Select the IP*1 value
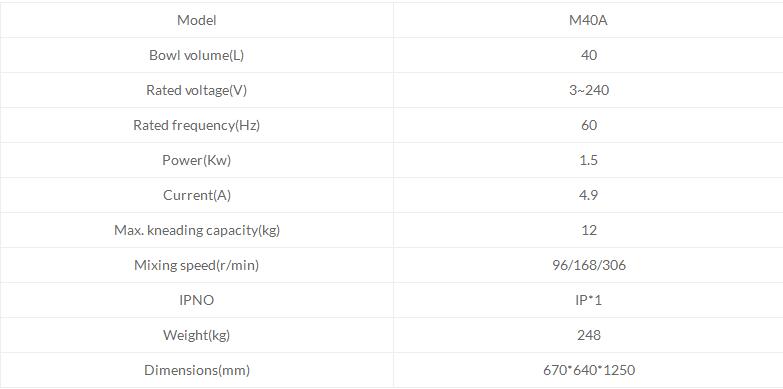 coord(589,300)
